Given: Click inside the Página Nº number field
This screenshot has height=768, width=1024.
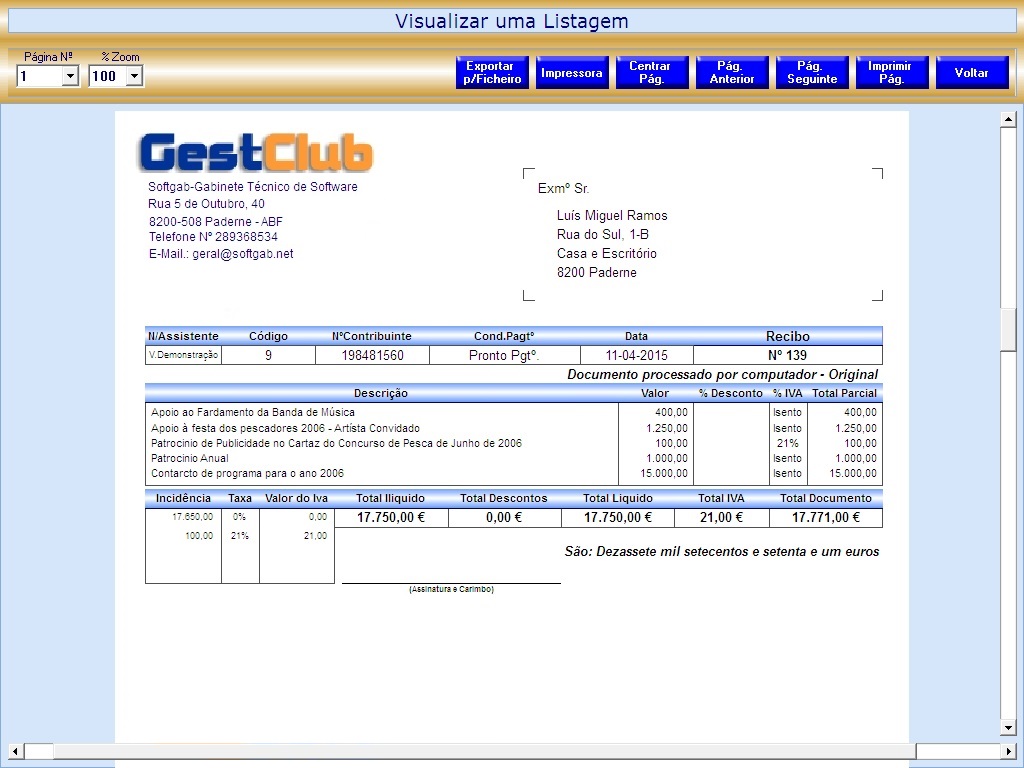Looking at the screenshot, I should click(39, 76).
